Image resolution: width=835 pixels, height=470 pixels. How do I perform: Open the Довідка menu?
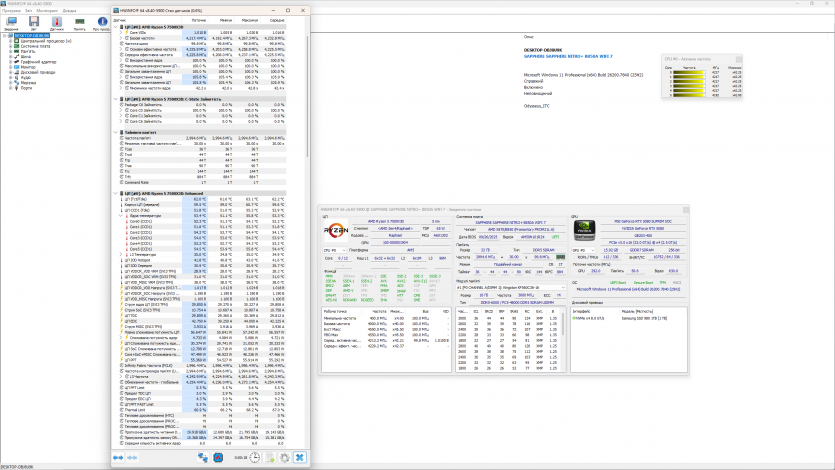click(69, 10)
